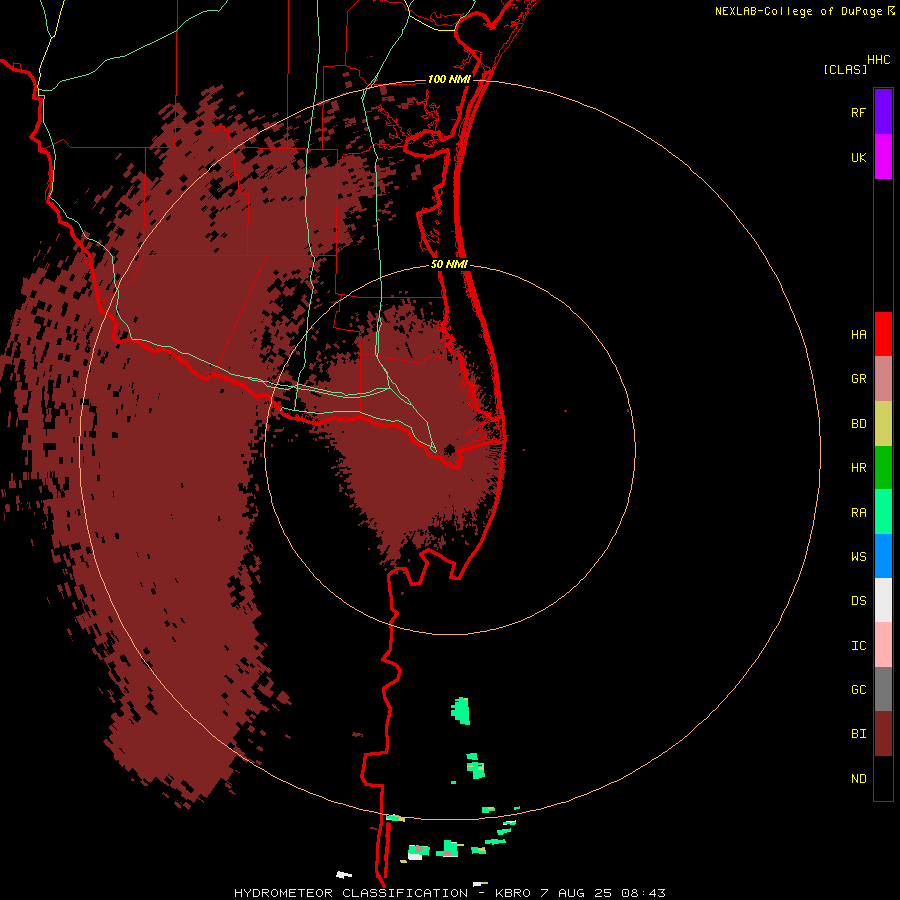Click the WS blue legend swatch
900x900 pixels.
883,556
